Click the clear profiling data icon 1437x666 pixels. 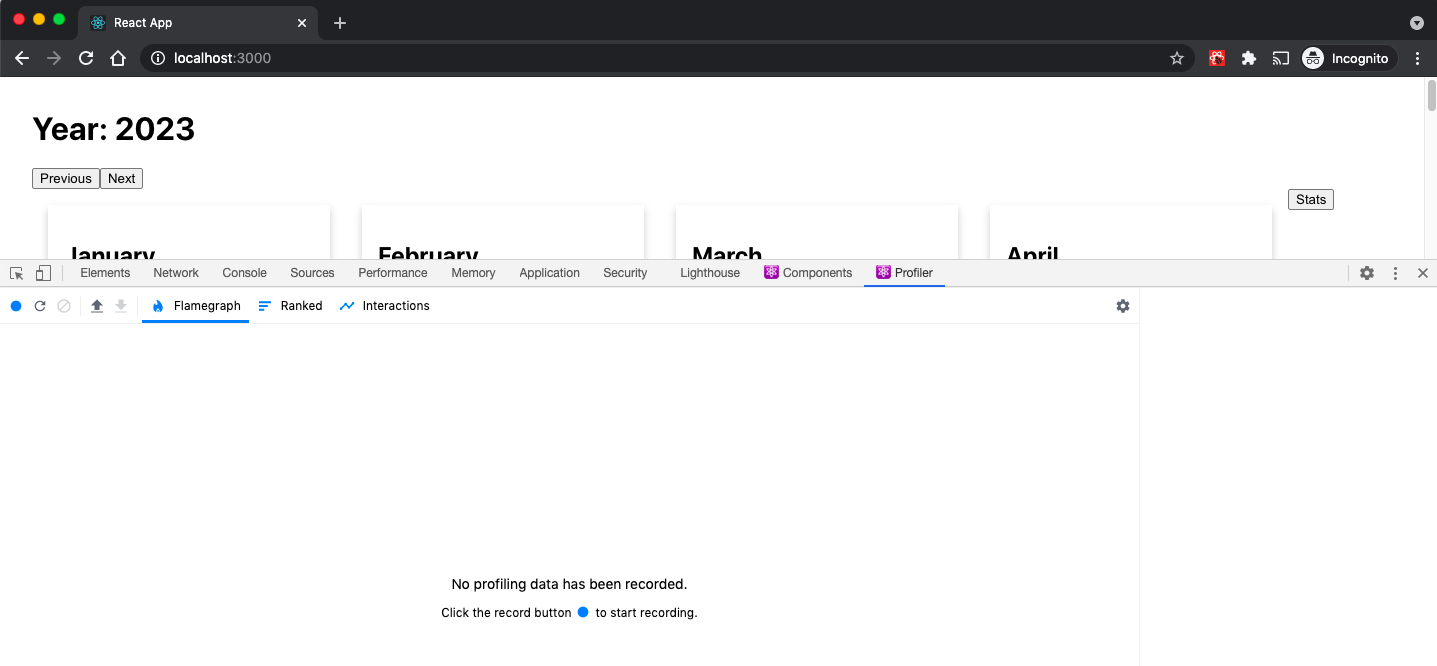pos(64,306)
